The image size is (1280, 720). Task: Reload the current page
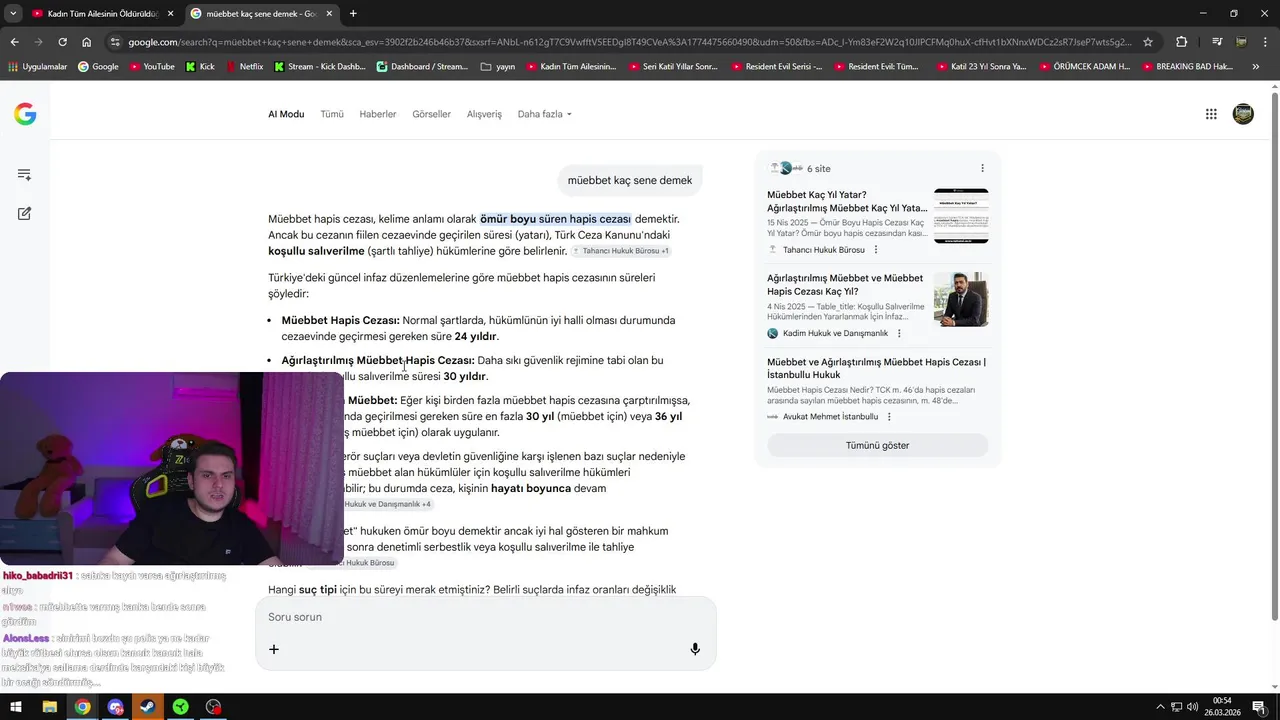pyautogui.click(x=62, y=42)
